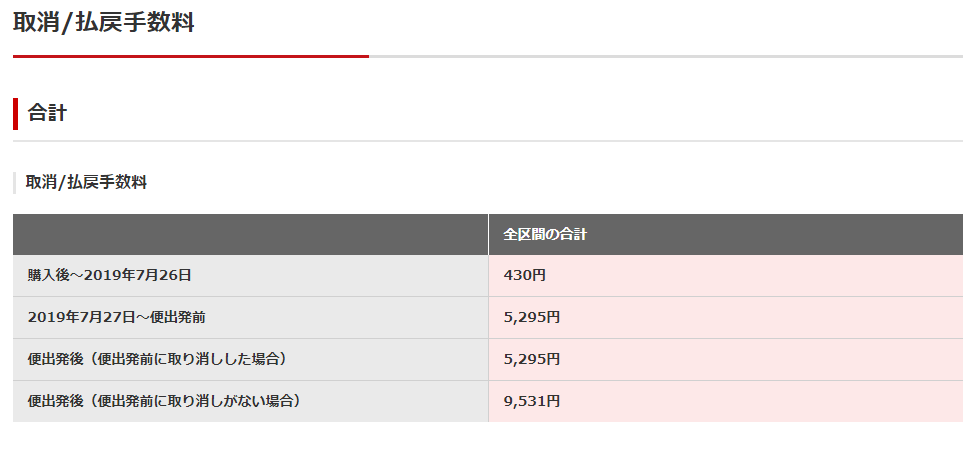The height and width of the screenshot is (449, 969).
Task: Click the gray bar left of 取消/払戻手数料 sub-heading
Action: 14,183
